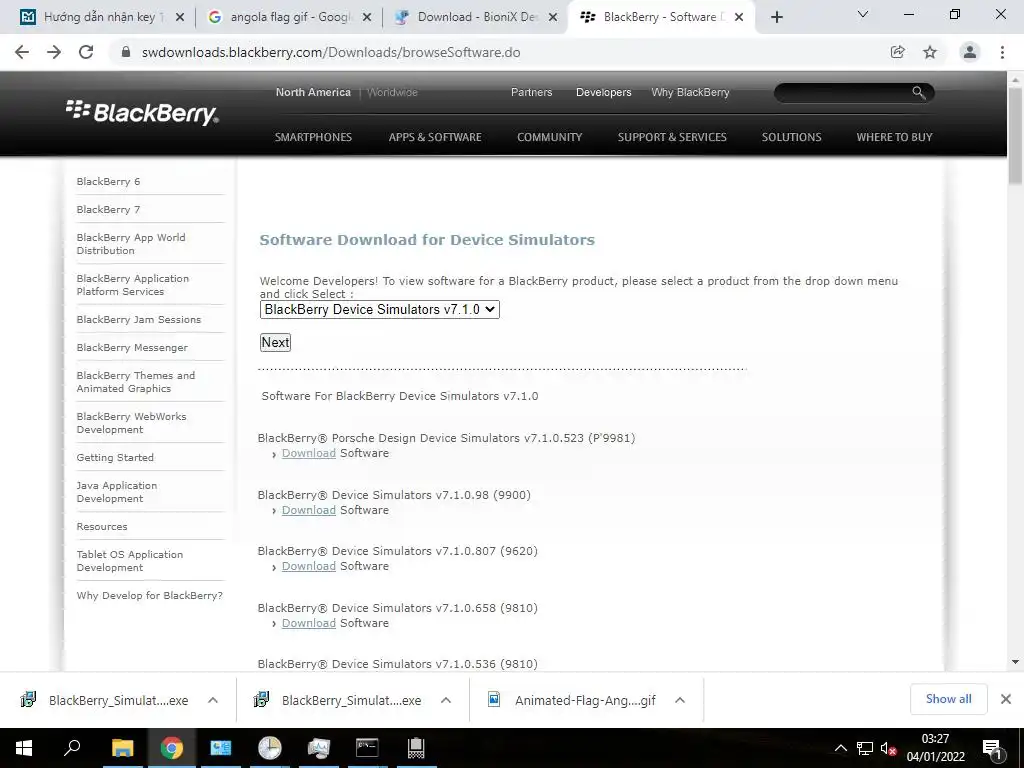The image size is (1024, 768).
Task: Go back with browser back arrow
Action: [22, 52]
